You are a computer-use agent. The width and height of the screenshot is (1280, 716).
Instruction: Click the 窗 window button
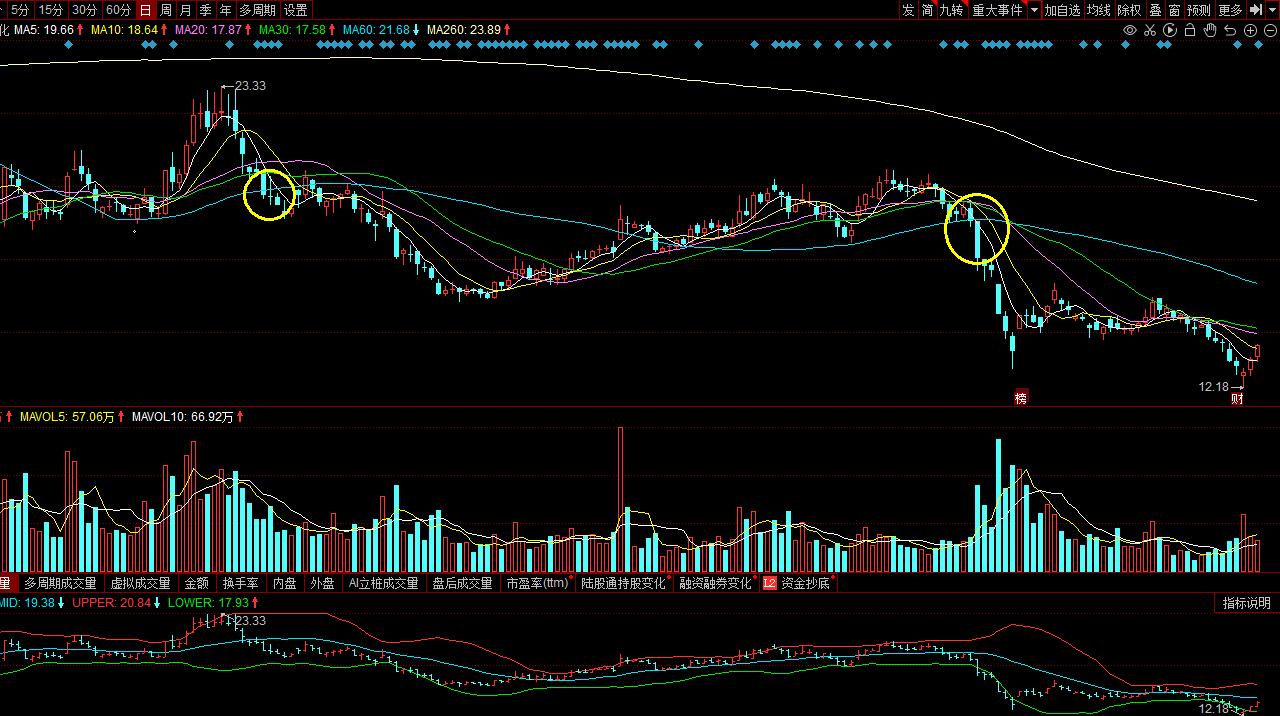coord(1174,10)
